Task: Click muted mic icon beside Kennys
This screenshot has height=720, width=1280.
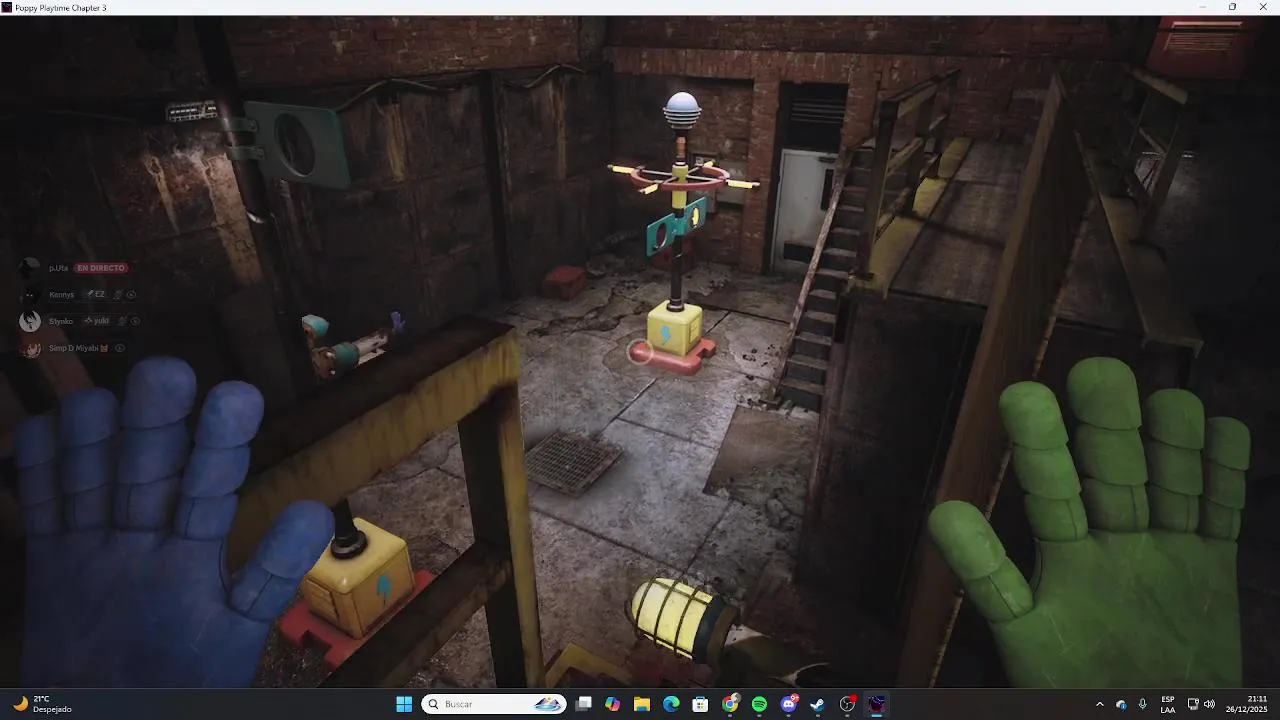Action: click(118, 295)
